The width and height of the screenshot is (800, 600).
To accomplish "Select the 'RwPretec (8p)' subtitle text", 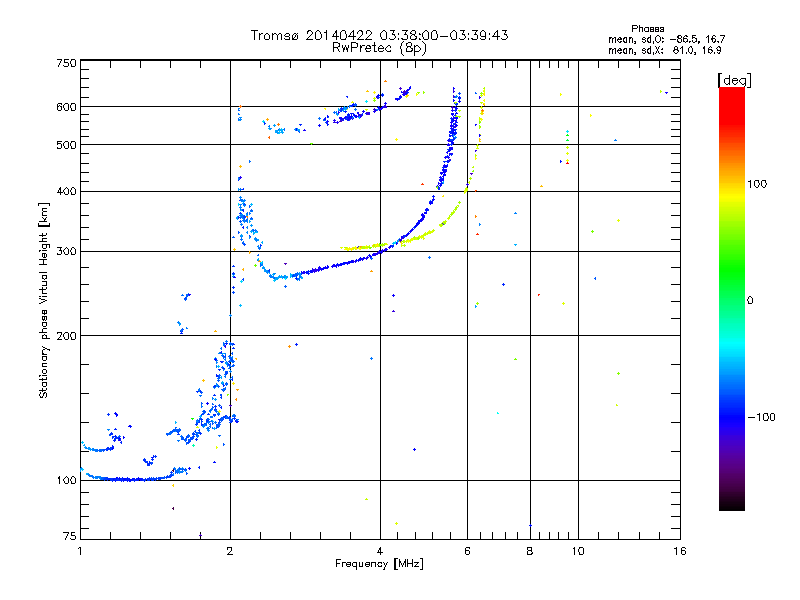I will pyautogui.click(x=379, y=48).
